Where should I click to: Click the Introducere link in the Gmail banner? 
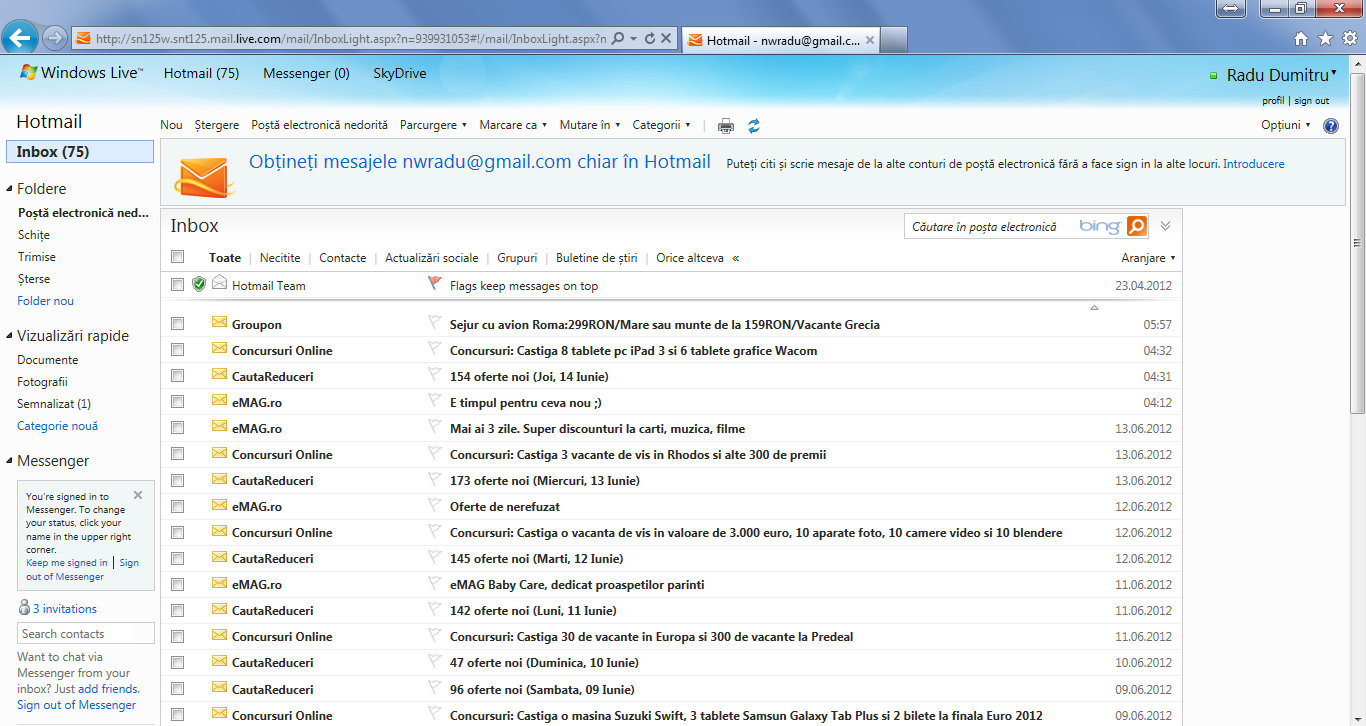coord(1254,163)
